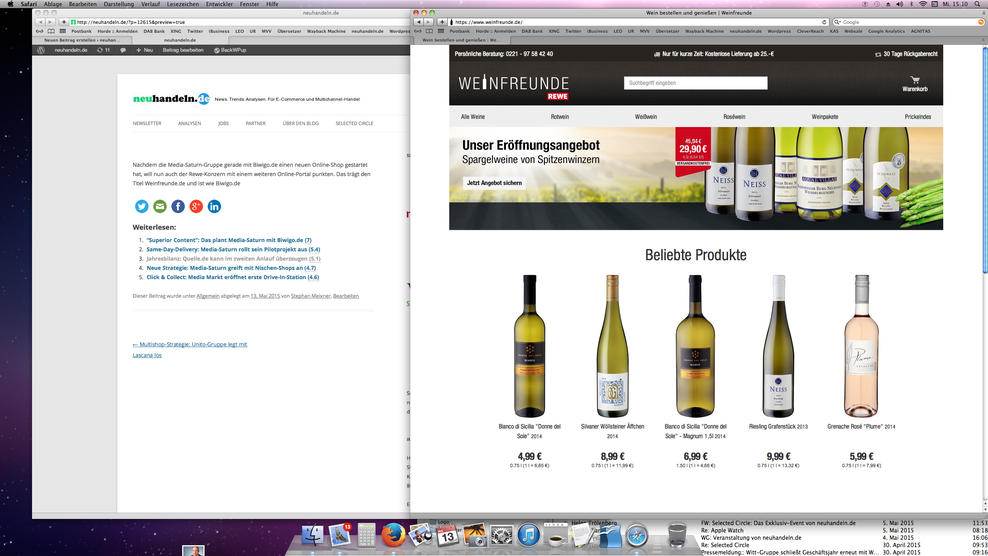Share article via email icon

coord(160,206)
